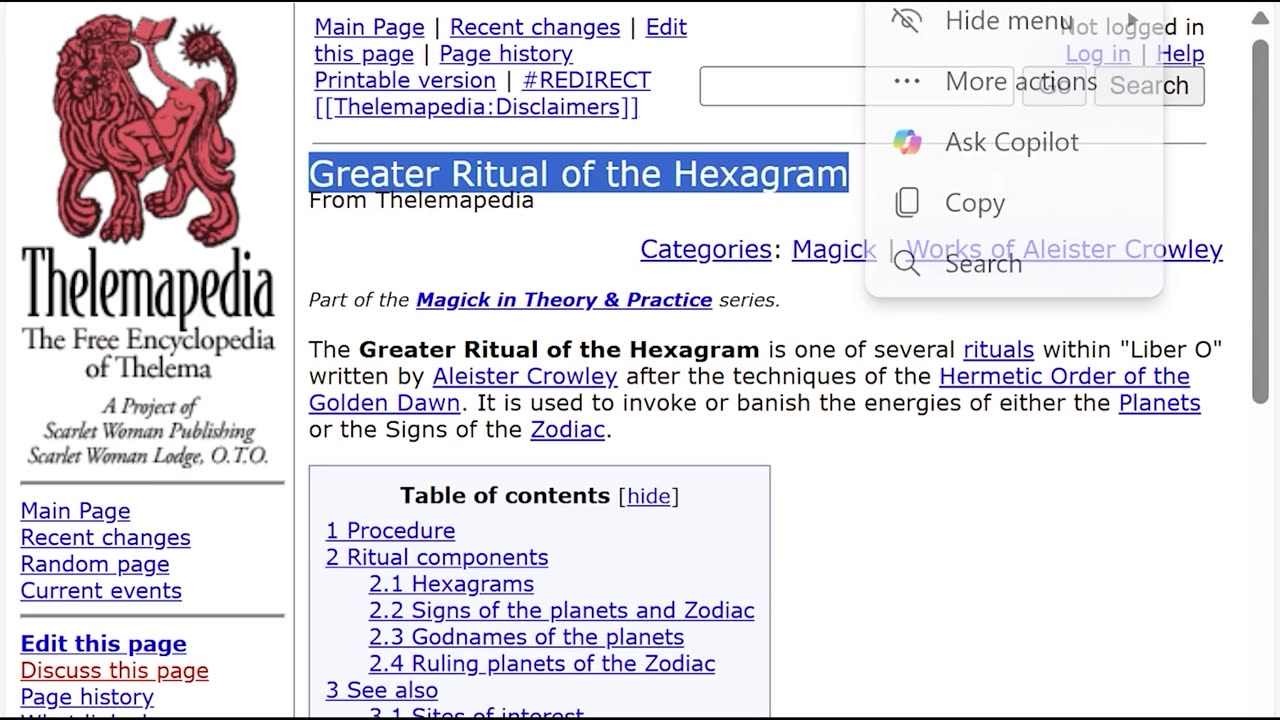This screenshot has height=720, width=1280.
Task: Open top Page history link
Action: coord(506,54)
